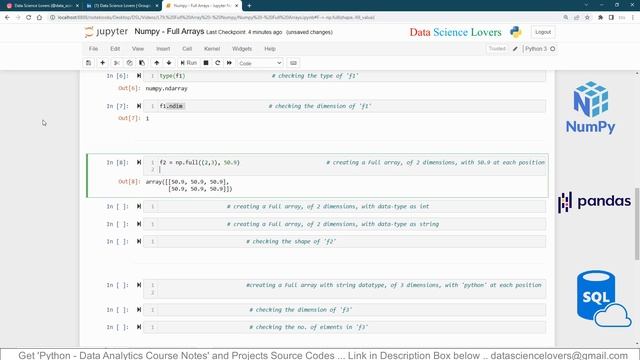Open the Cell menu

pyautogui.click(x=187, y=49)
